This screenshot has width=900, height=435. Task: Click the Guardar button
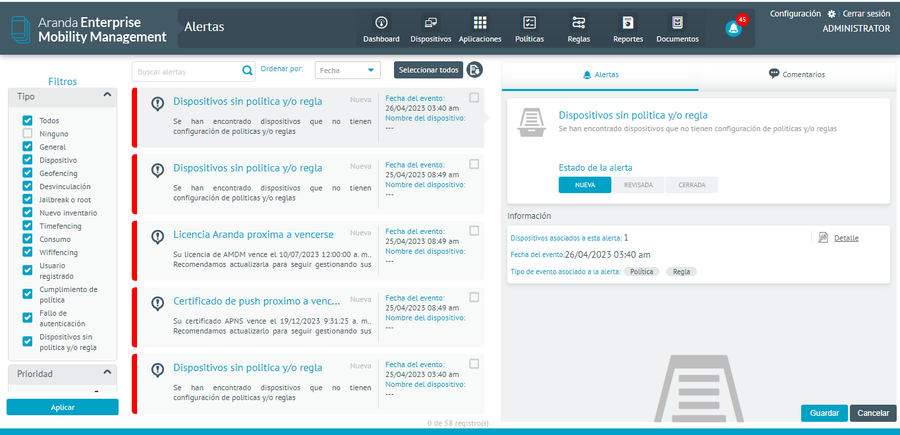tap(823, 413)
